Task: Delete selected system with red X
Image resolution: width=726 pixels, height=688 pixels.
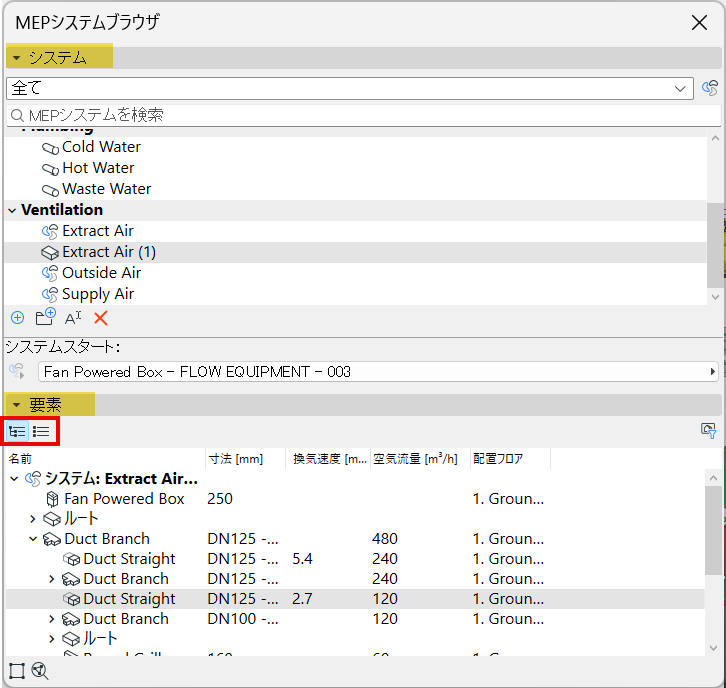Action: pyautogui.click(x=100, y=318)
